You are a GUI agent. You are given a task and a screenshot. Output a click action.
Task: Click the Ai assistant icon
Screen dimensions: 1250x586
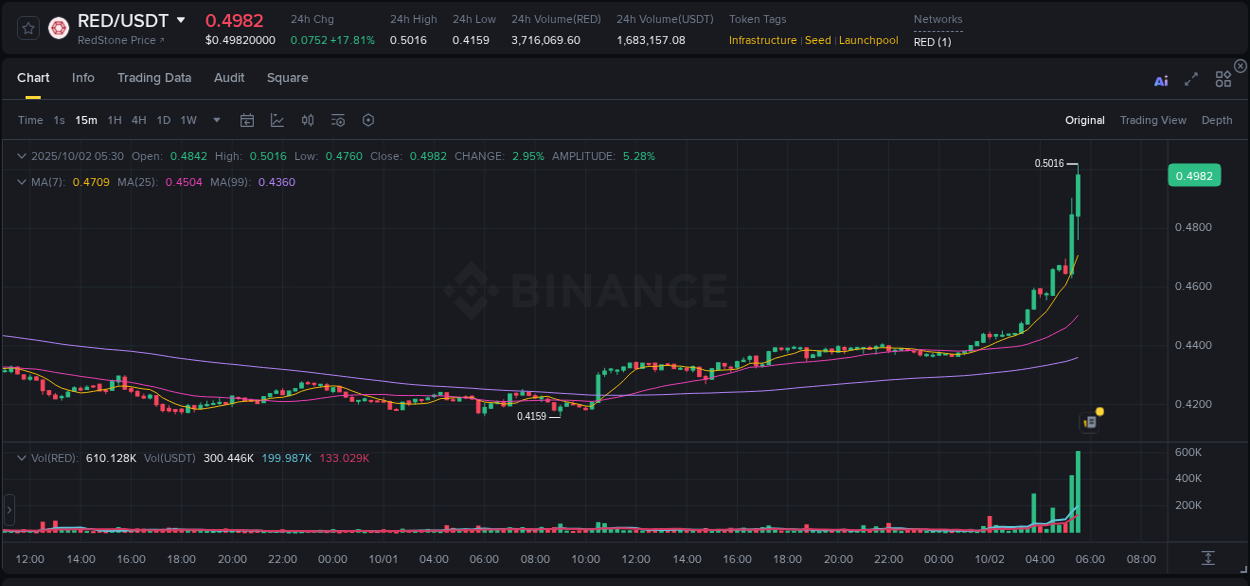(1161, 81)
